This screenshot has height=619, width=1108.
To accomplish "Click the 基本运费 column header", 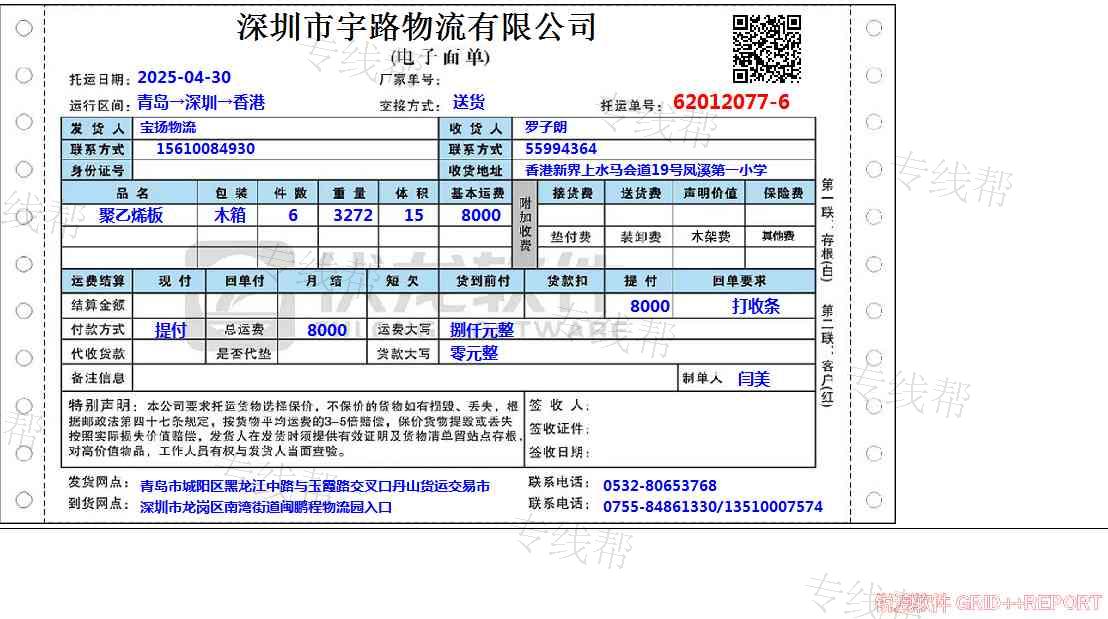I will 478,194.
